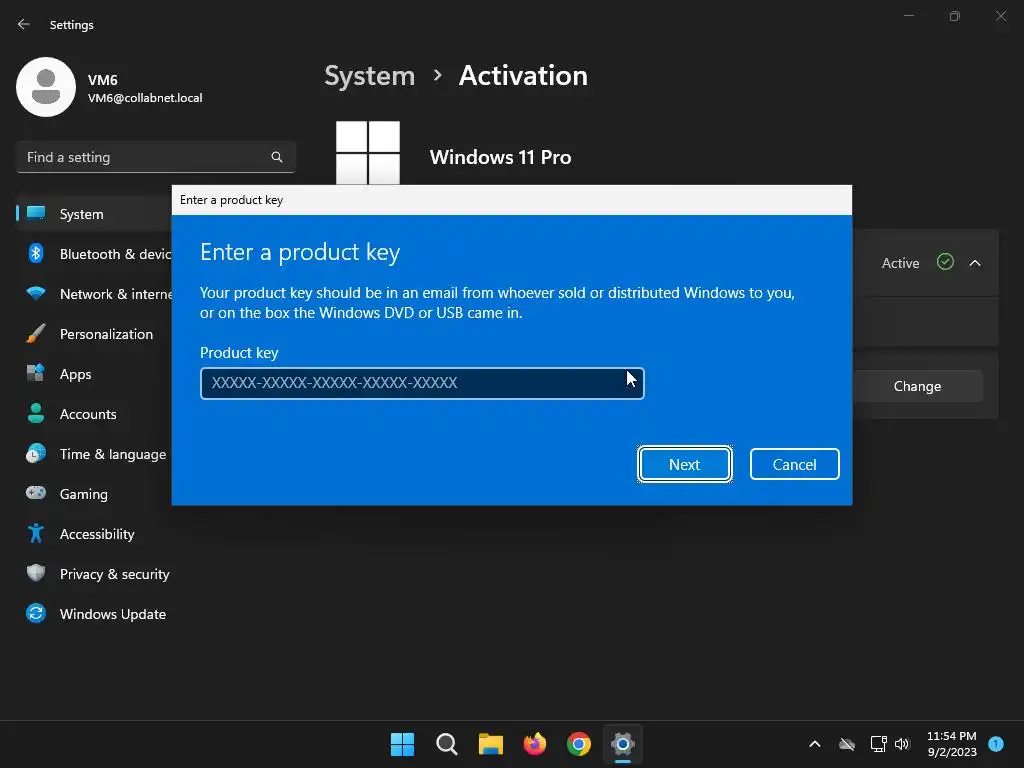Viewport: 1024px width, 768px height.
Task: Show hidden tray icons chevron
Action: coord(815,744)
